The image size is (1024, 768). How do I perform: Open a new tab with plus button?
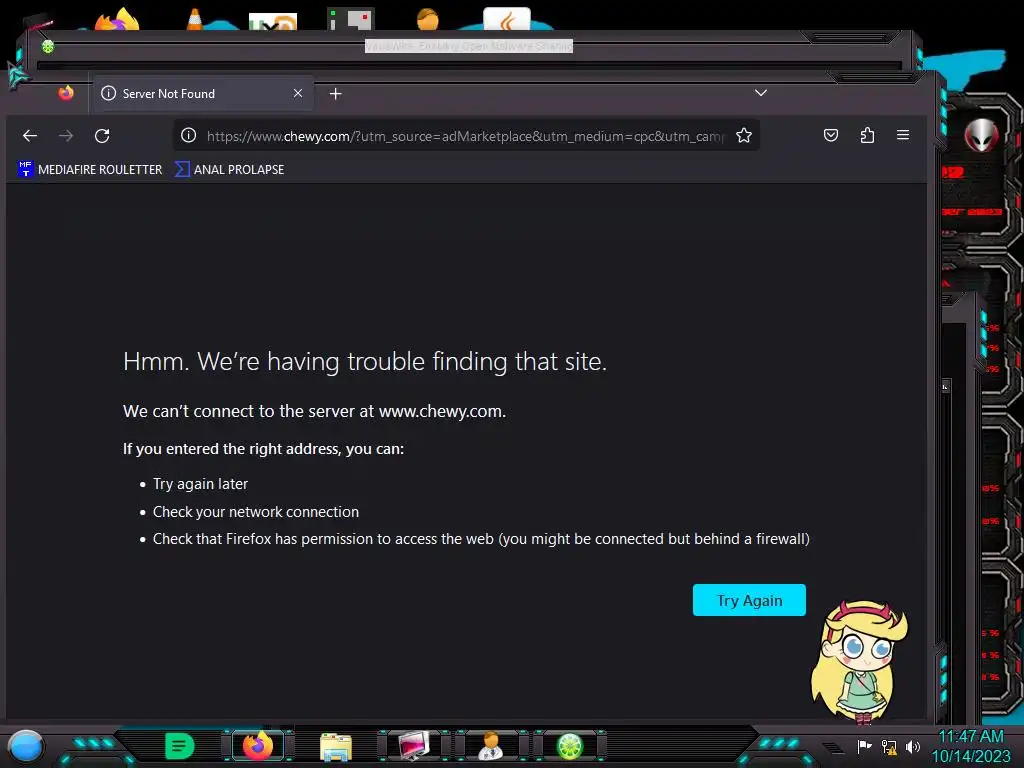point(336,94)
